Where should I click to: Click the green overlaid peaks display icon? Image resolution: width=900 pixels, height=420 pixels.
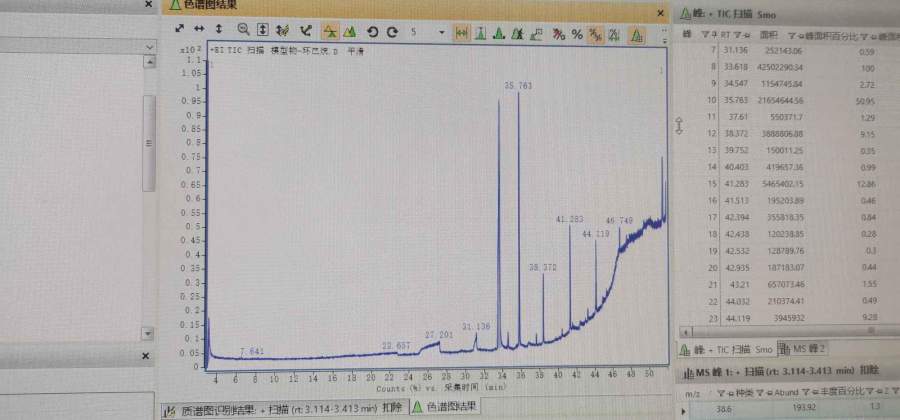point(350,32)
